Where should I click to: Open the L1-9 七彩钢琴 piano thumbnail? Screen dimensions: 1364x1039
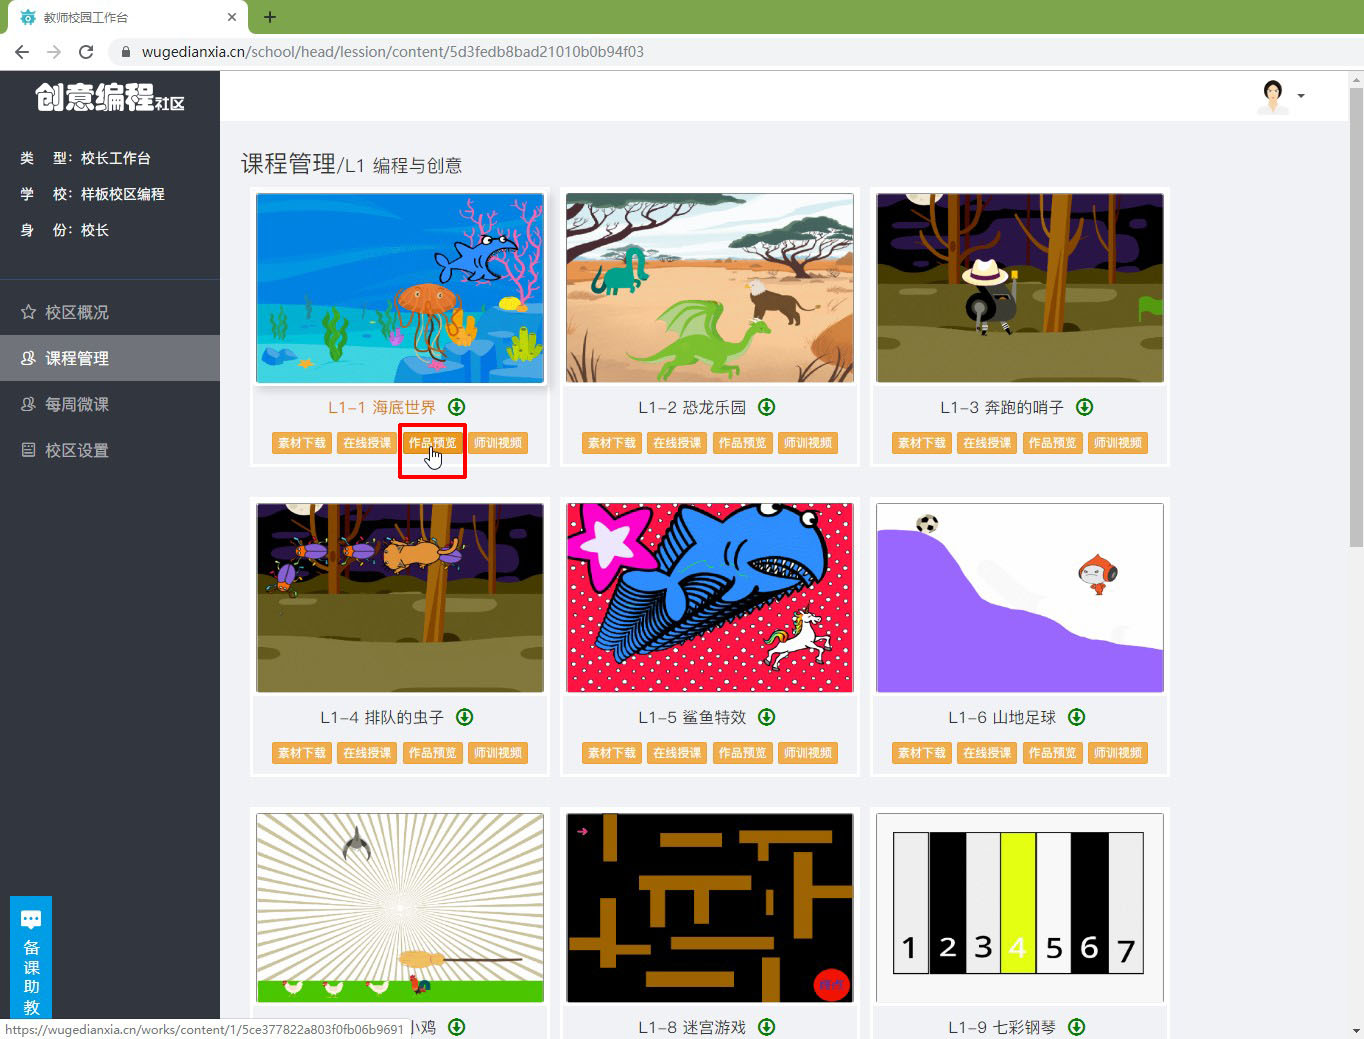click(x=1020, y=908)
